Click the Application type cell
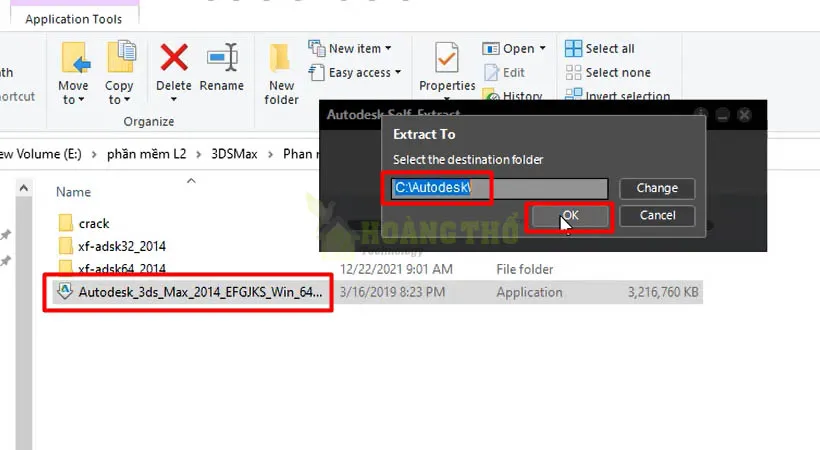Image resolution: width=820 pixels, height=450 pixels. click(x=529, y=292)
